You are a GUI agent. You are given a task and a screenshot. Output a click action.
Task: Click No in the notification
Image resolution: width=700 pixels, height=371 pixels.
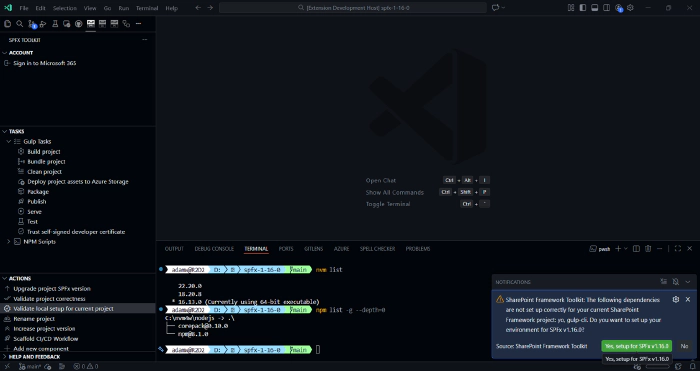pos(684,346)
